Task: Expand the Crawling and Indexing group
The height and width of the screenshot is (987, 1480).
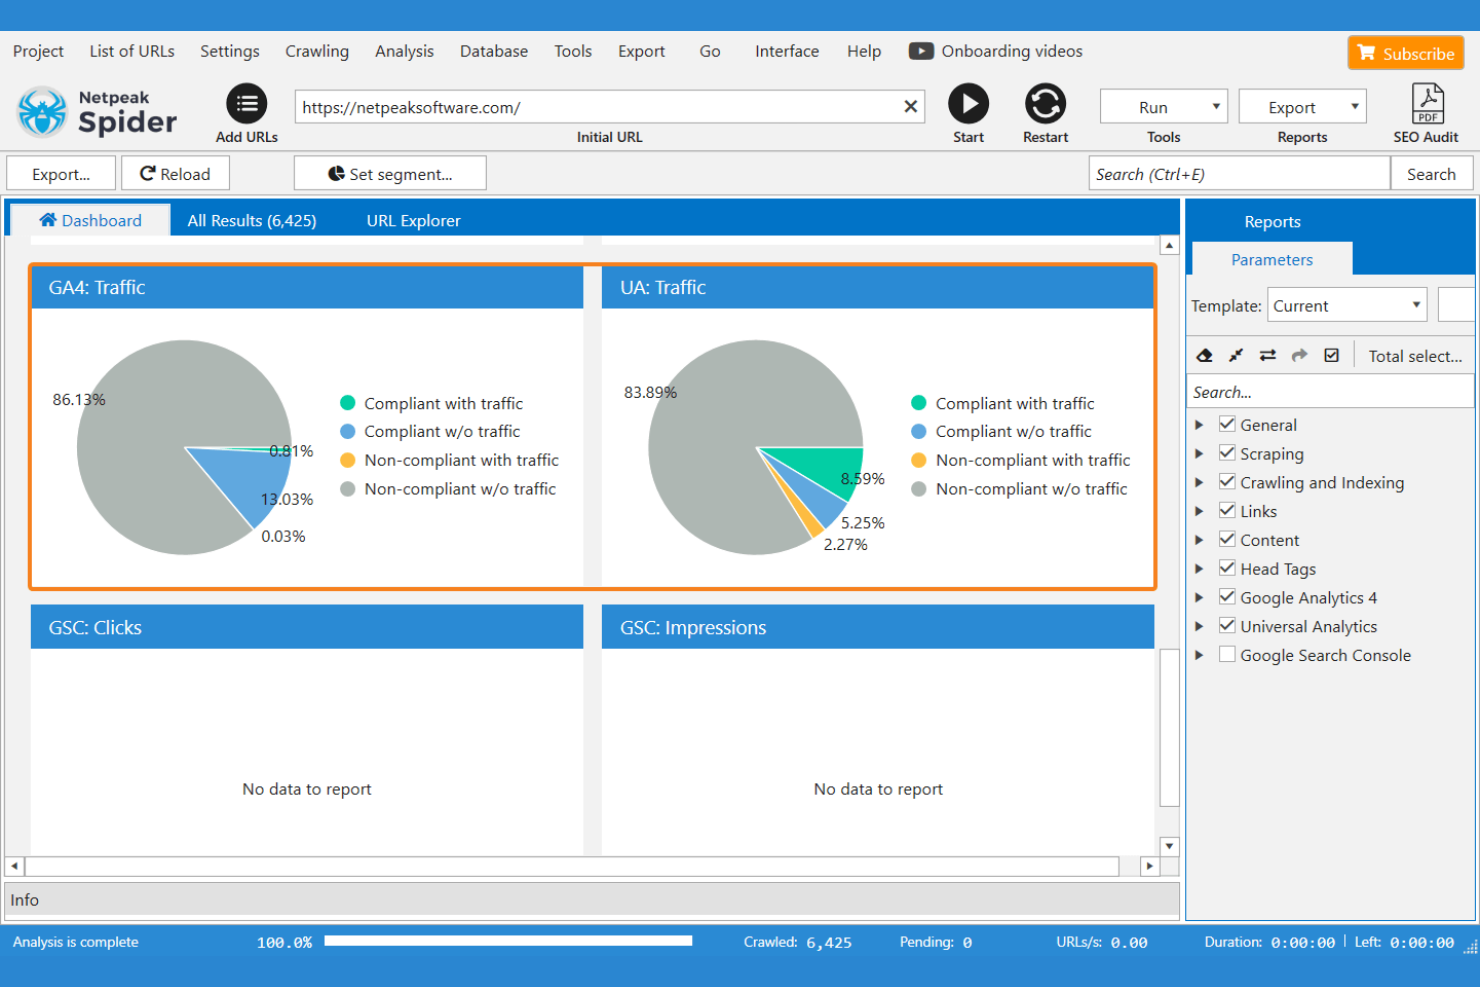Action: click(x=1199, y=483)
